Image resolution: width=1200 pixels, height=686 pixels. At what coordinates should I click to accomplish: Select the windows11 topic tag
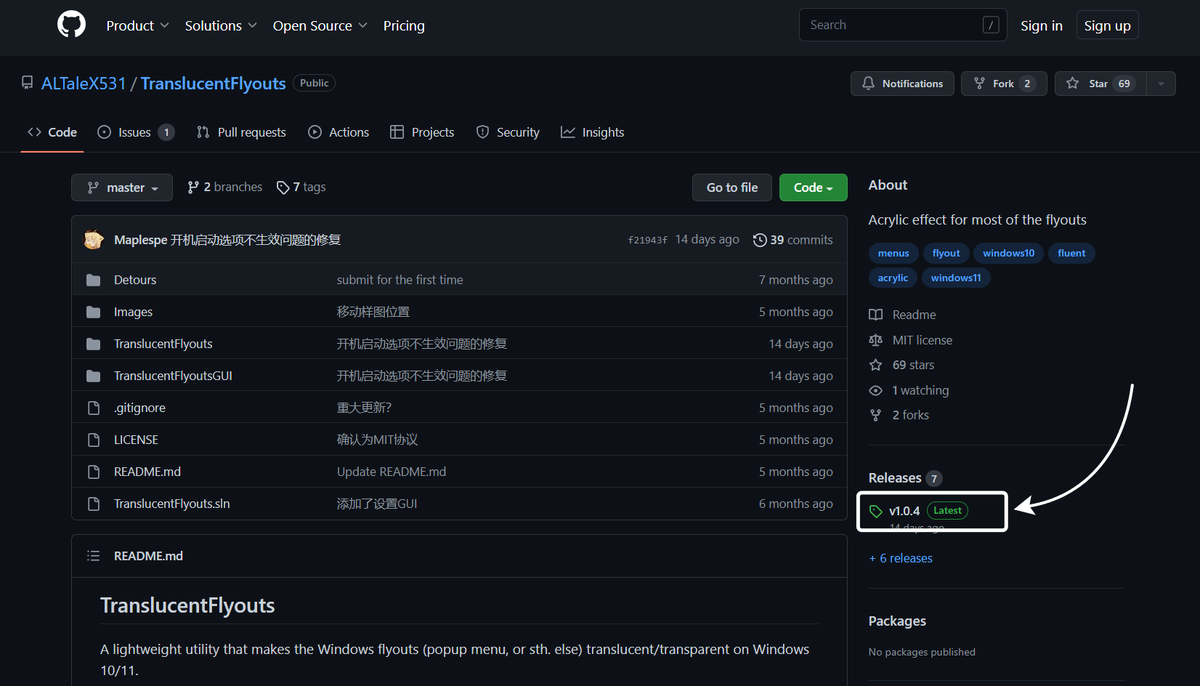(x=955, y=278)
